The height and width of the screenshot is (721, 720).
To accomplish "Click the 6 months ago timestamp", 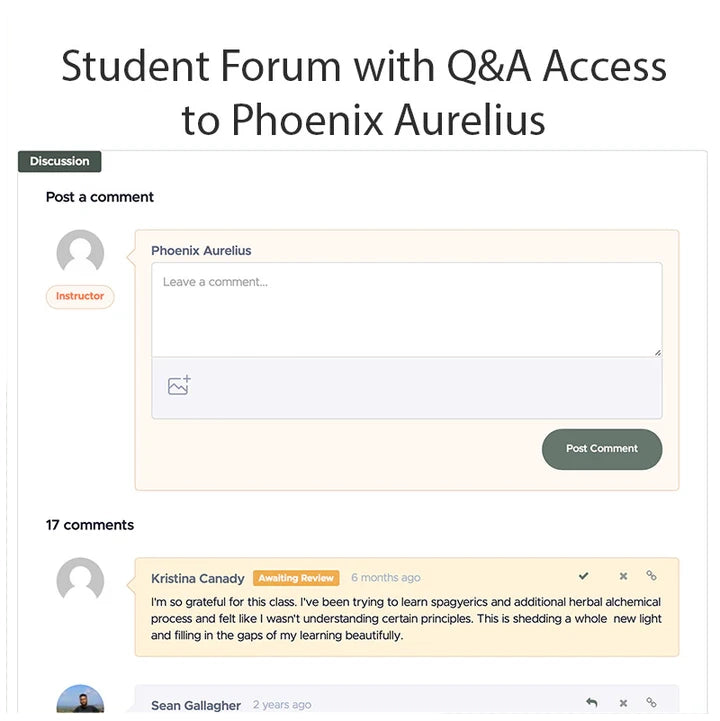I will click(385, 578).
